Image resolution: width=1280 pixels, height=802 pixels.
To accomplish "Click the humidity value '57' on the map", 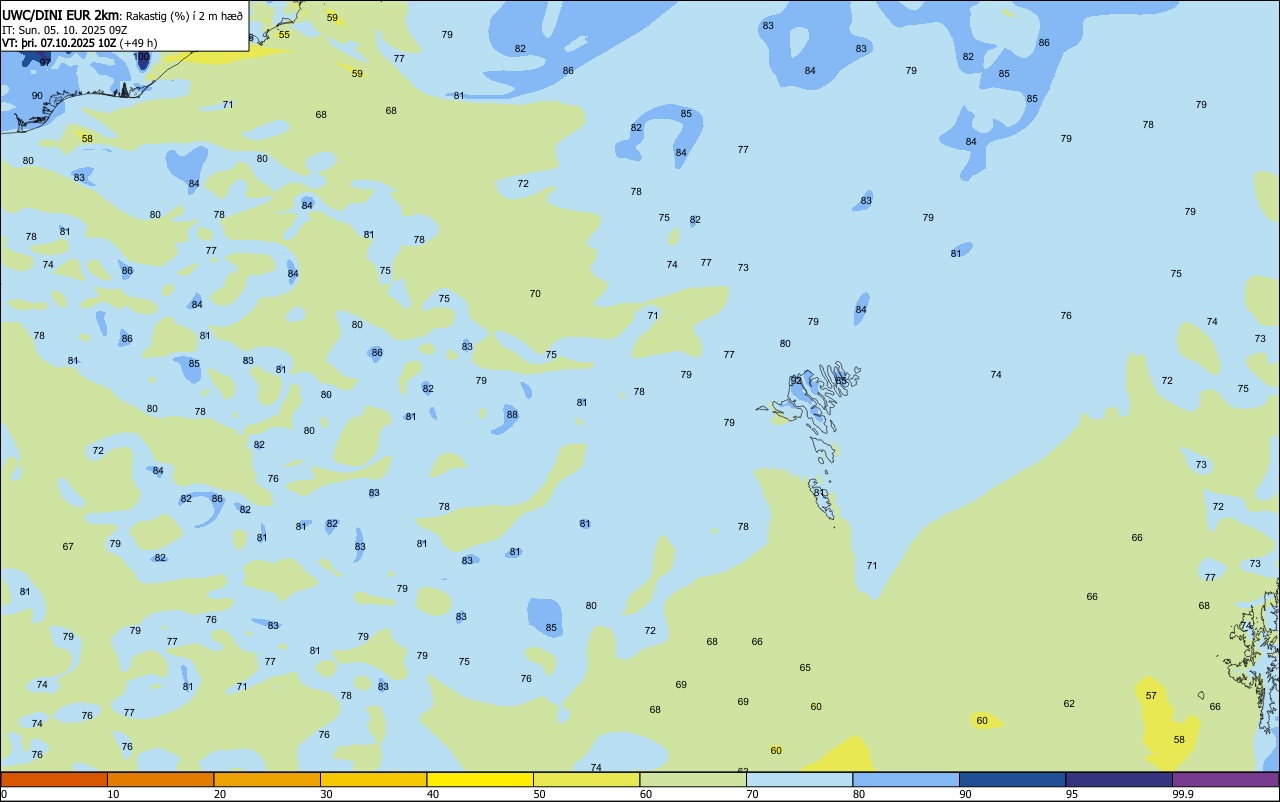I will pos(1151,695).
